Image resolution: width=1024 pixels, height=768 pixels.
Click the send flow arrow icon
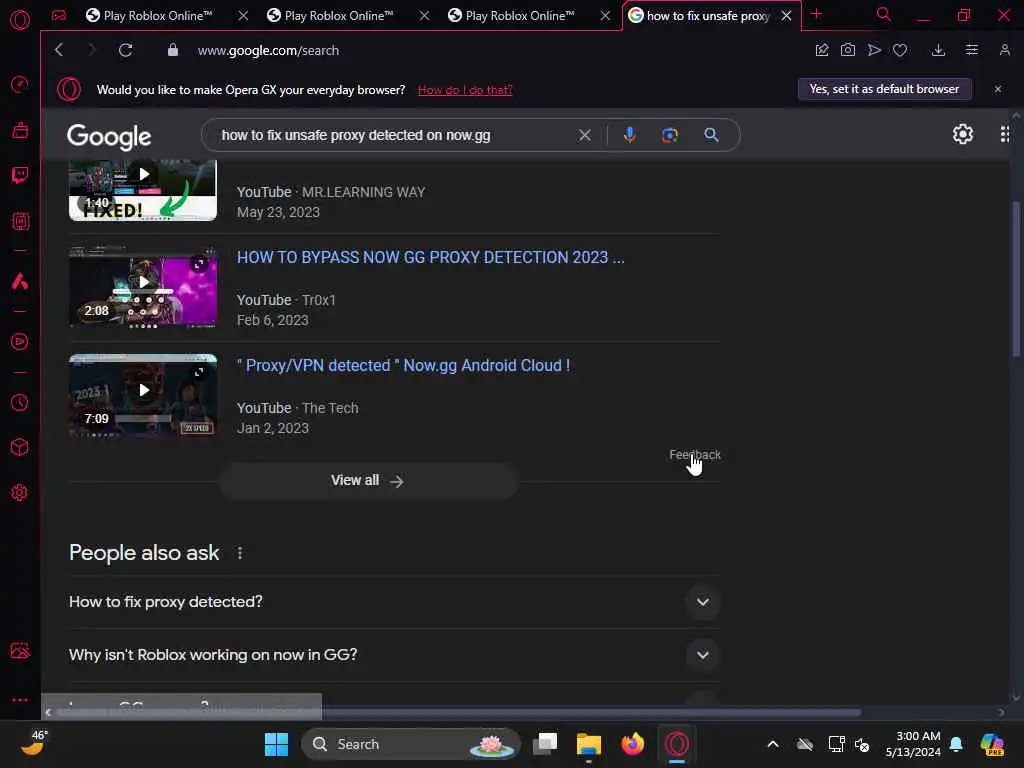pos(874,50)
